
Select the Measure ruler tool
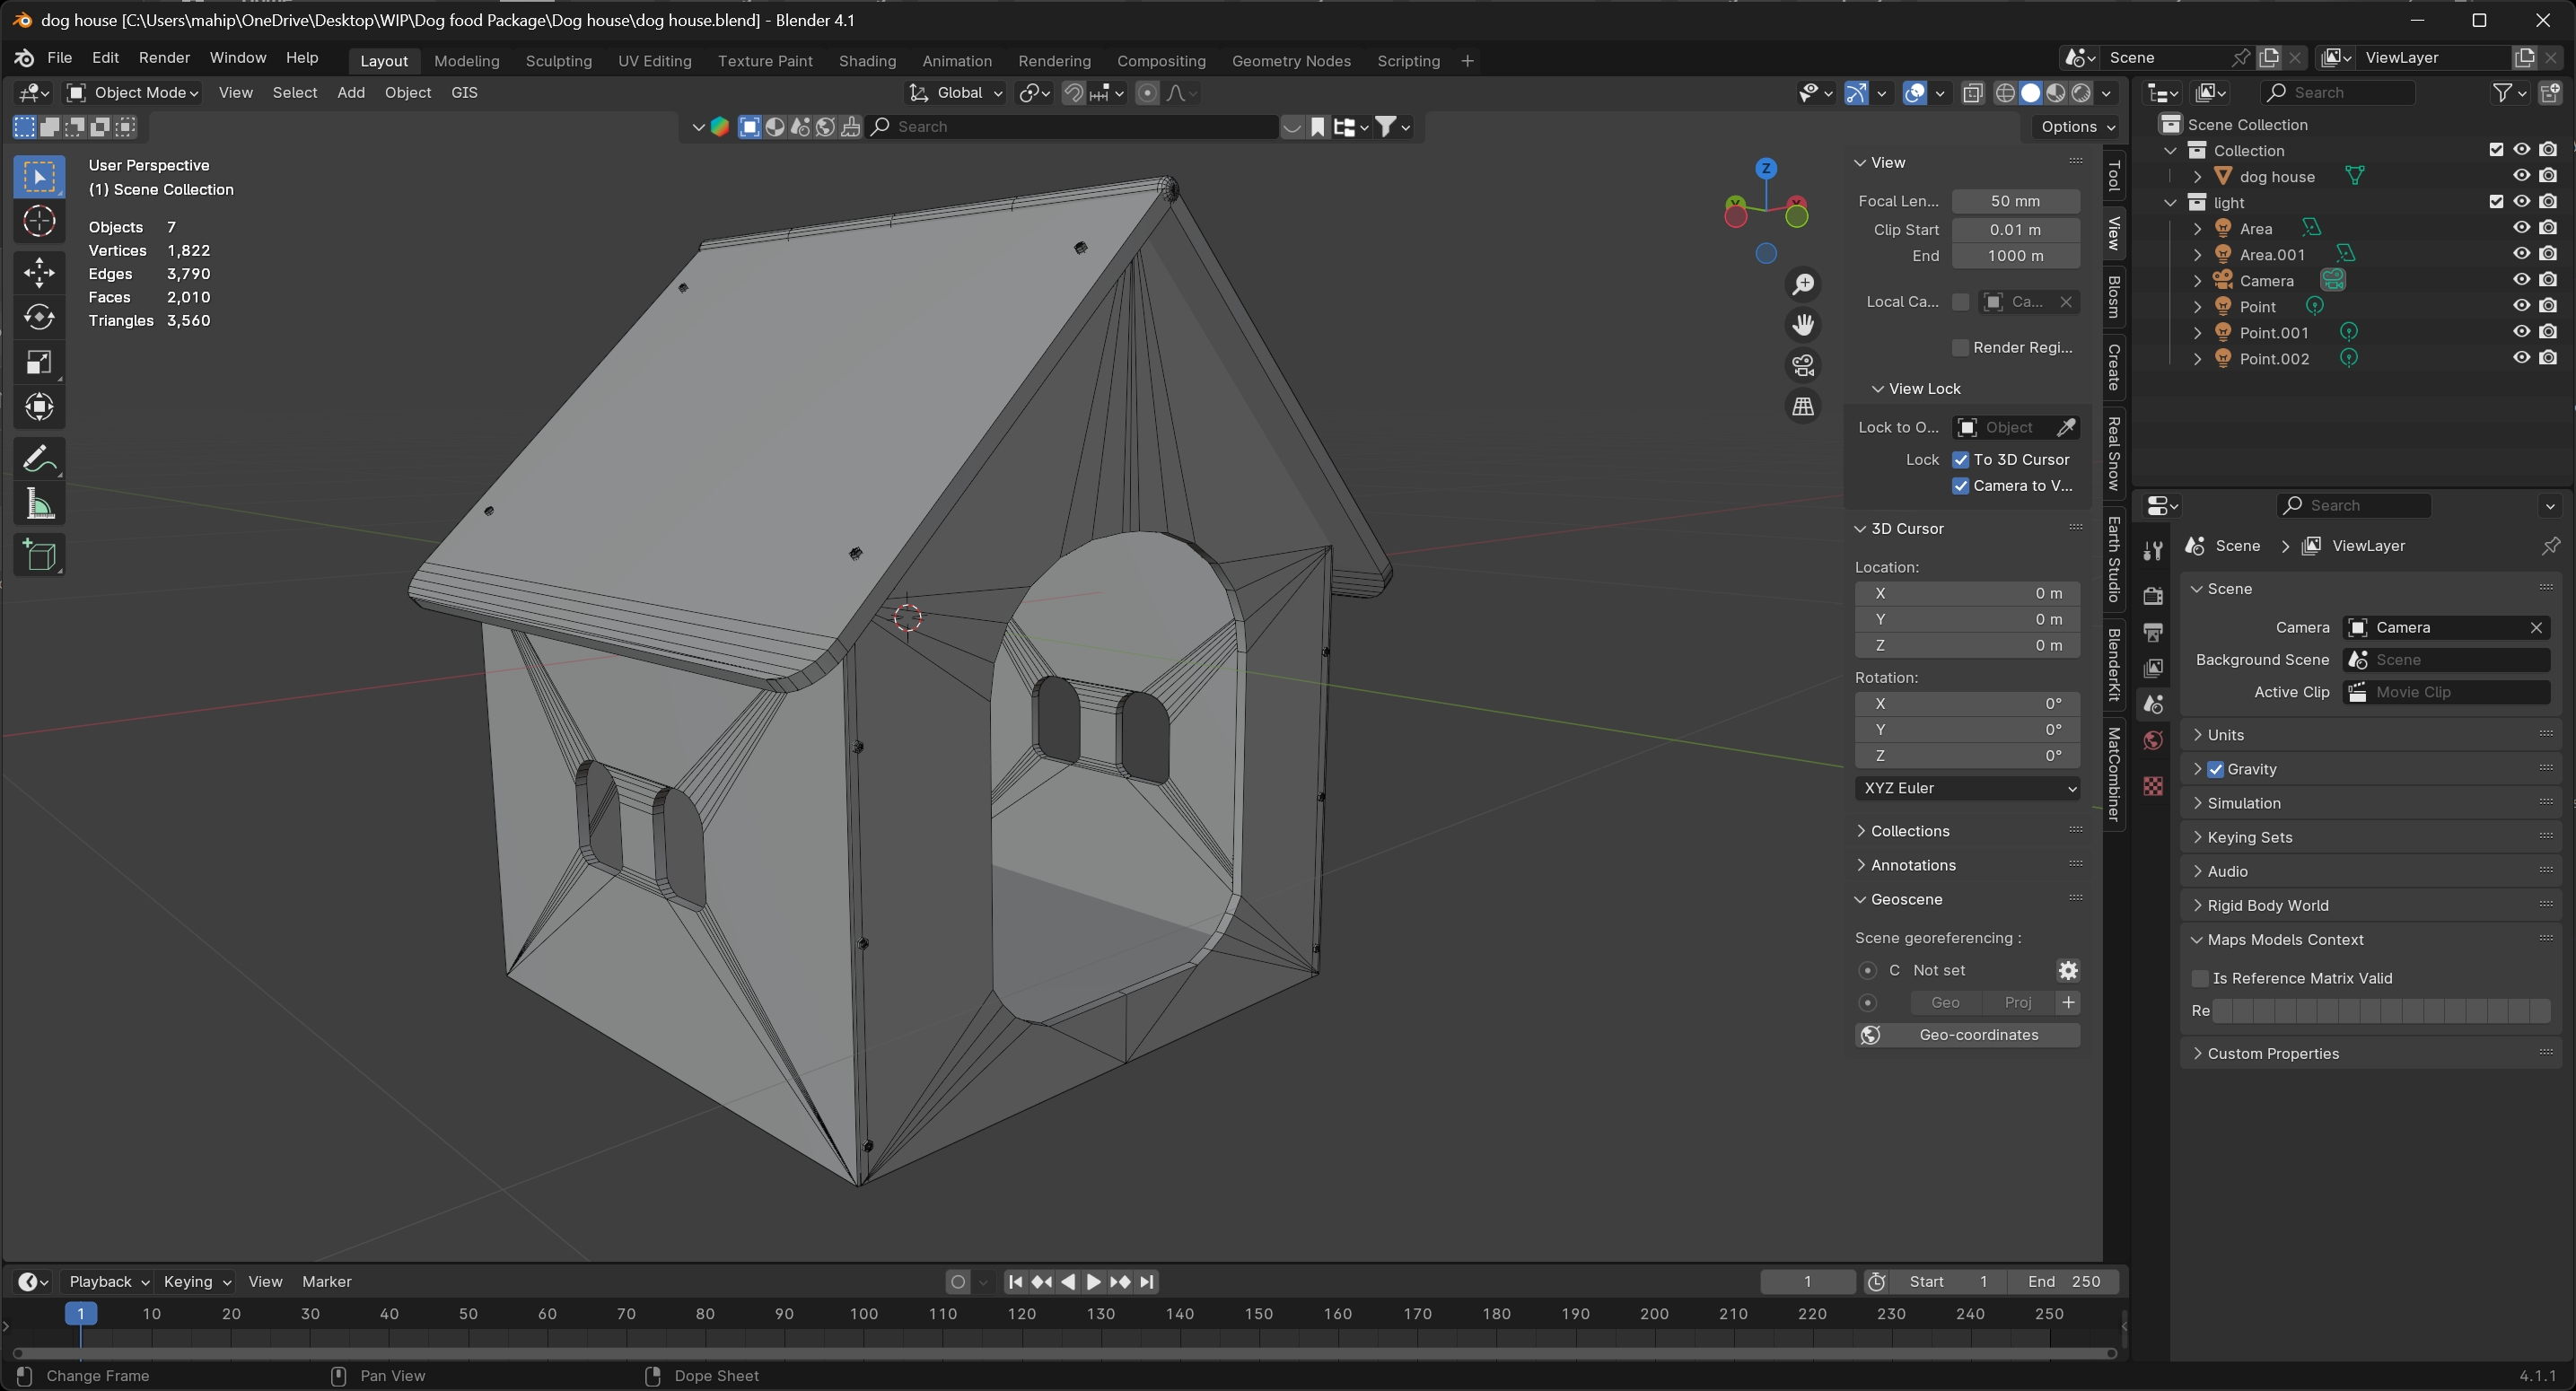[x=39, y=505]
